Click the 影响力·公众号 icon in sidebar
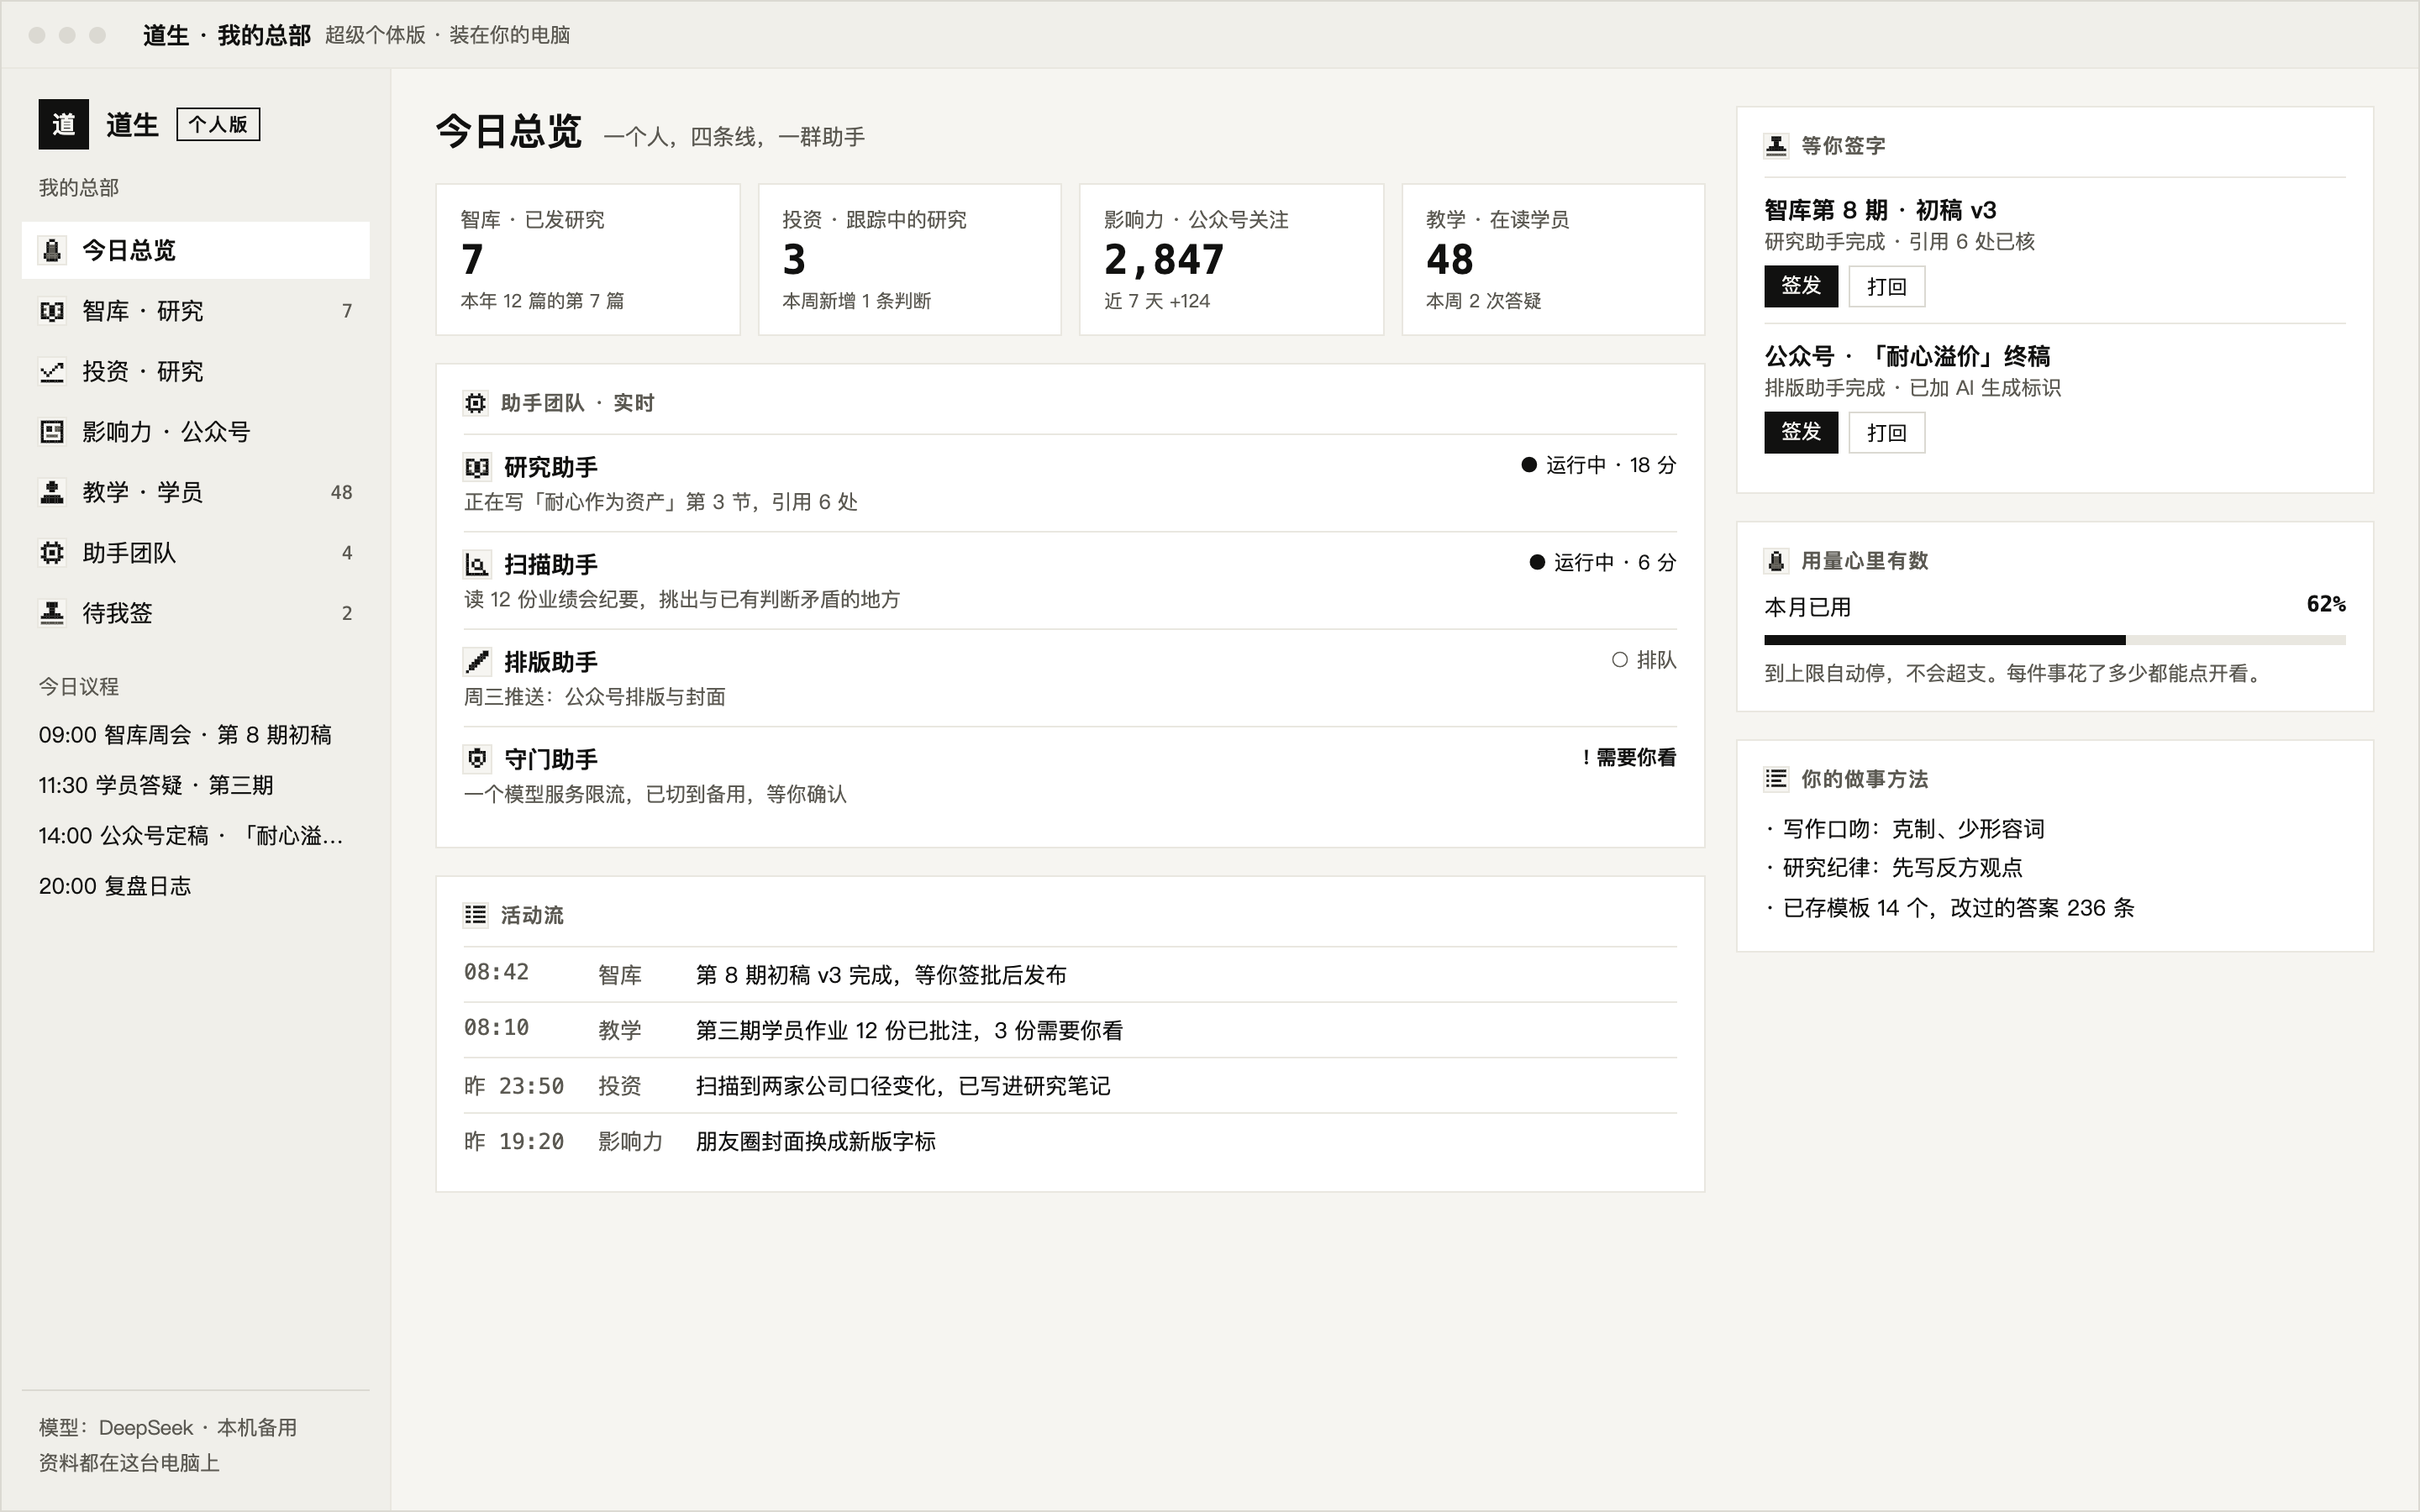The height and width of the screenshot is (1512, 2420). [52, 432]
